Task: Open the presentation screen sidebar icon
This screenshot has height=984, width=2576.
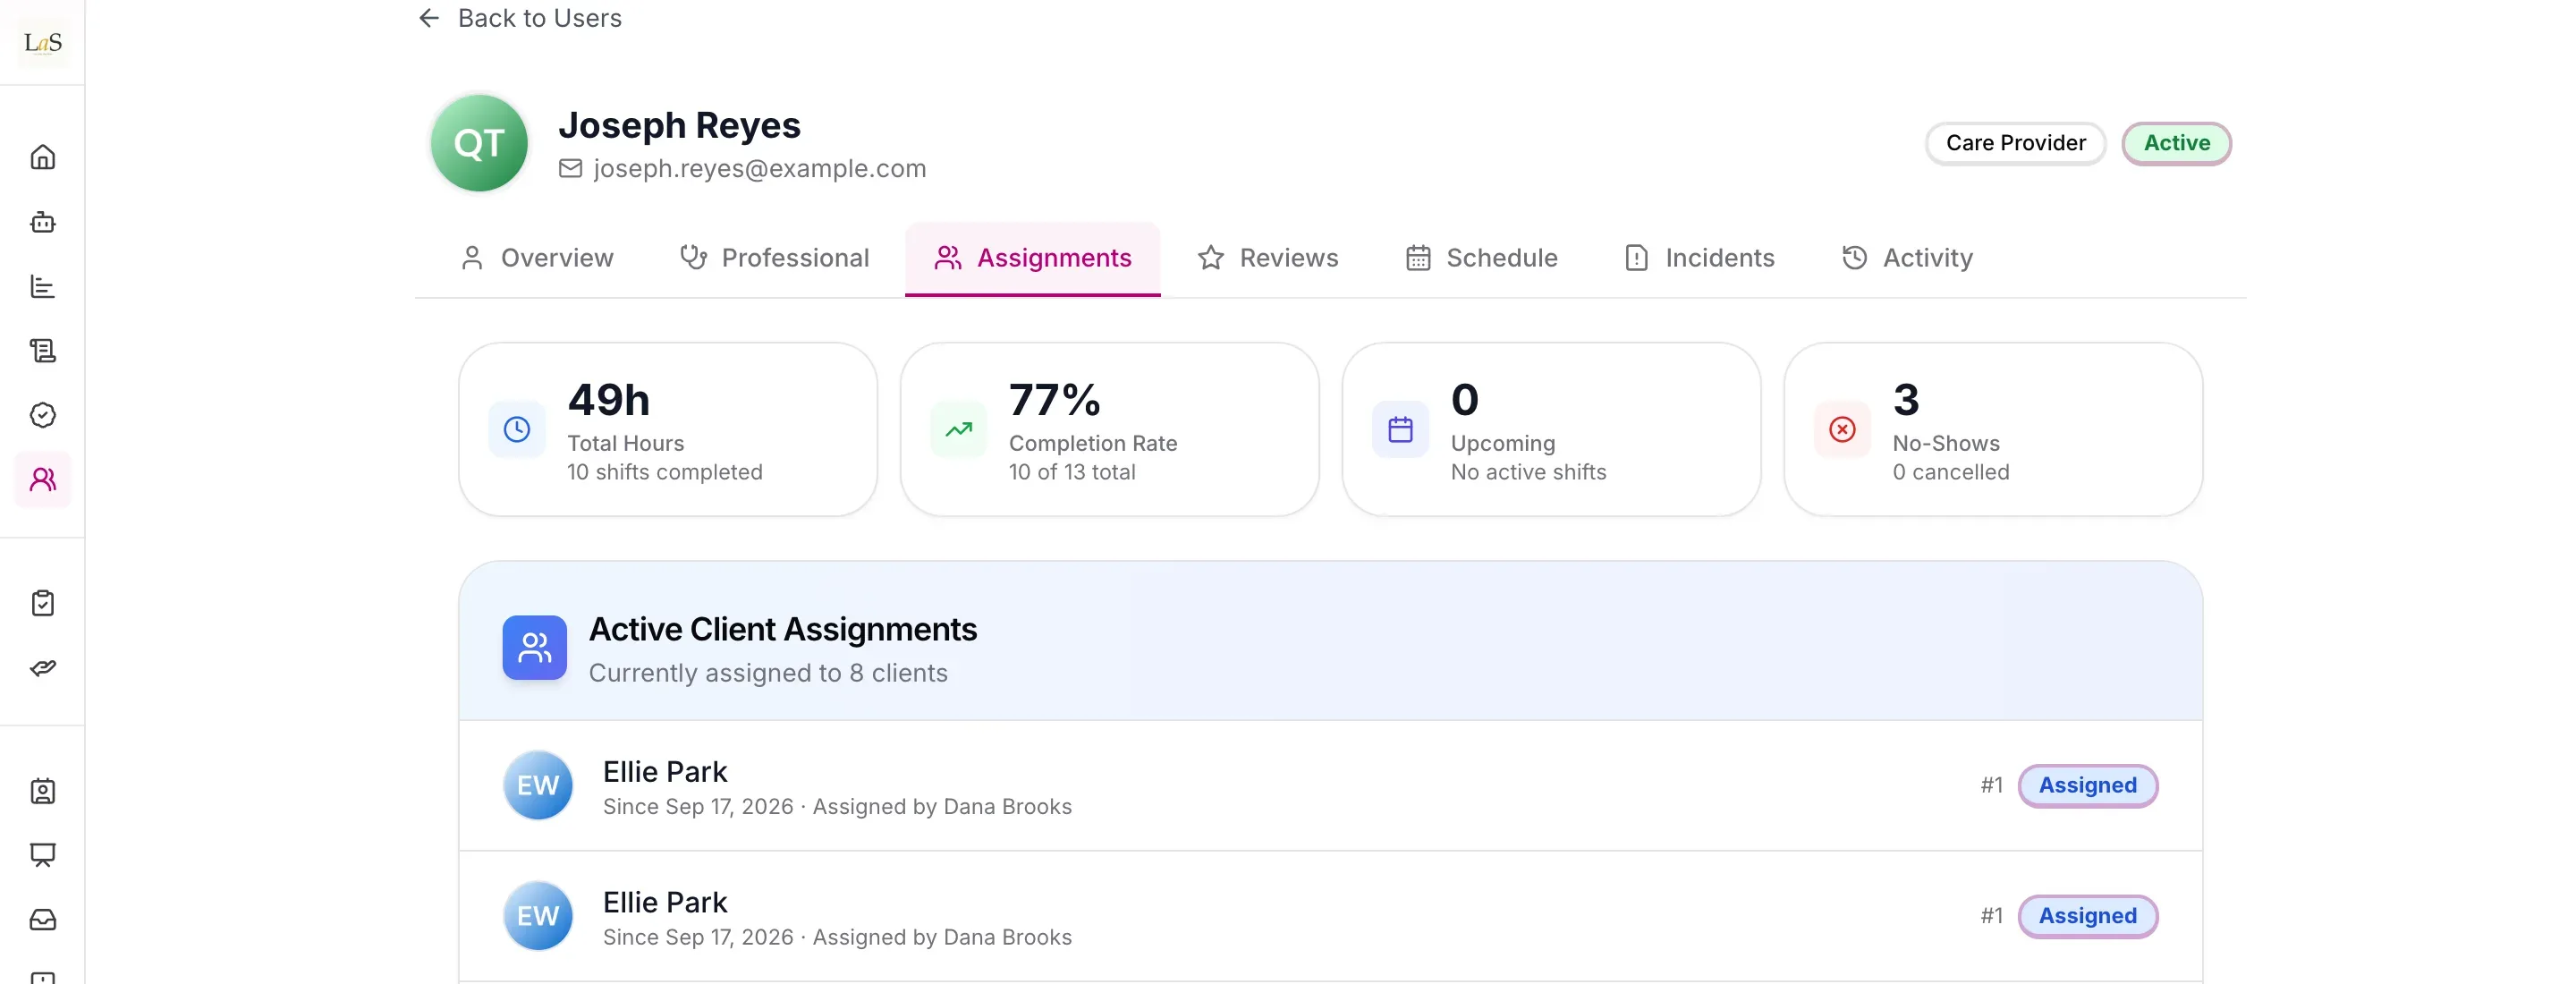Action: [x=43, y=855]
